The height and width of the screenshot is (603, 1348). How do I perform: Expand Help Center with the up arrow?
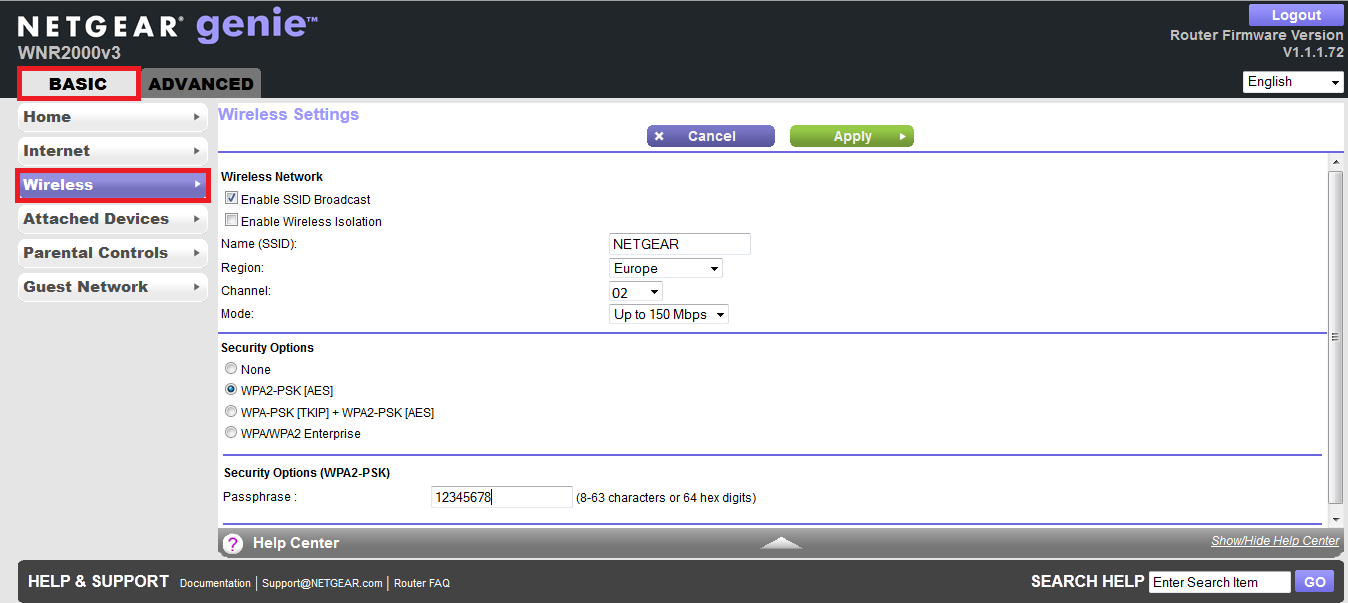781,543
